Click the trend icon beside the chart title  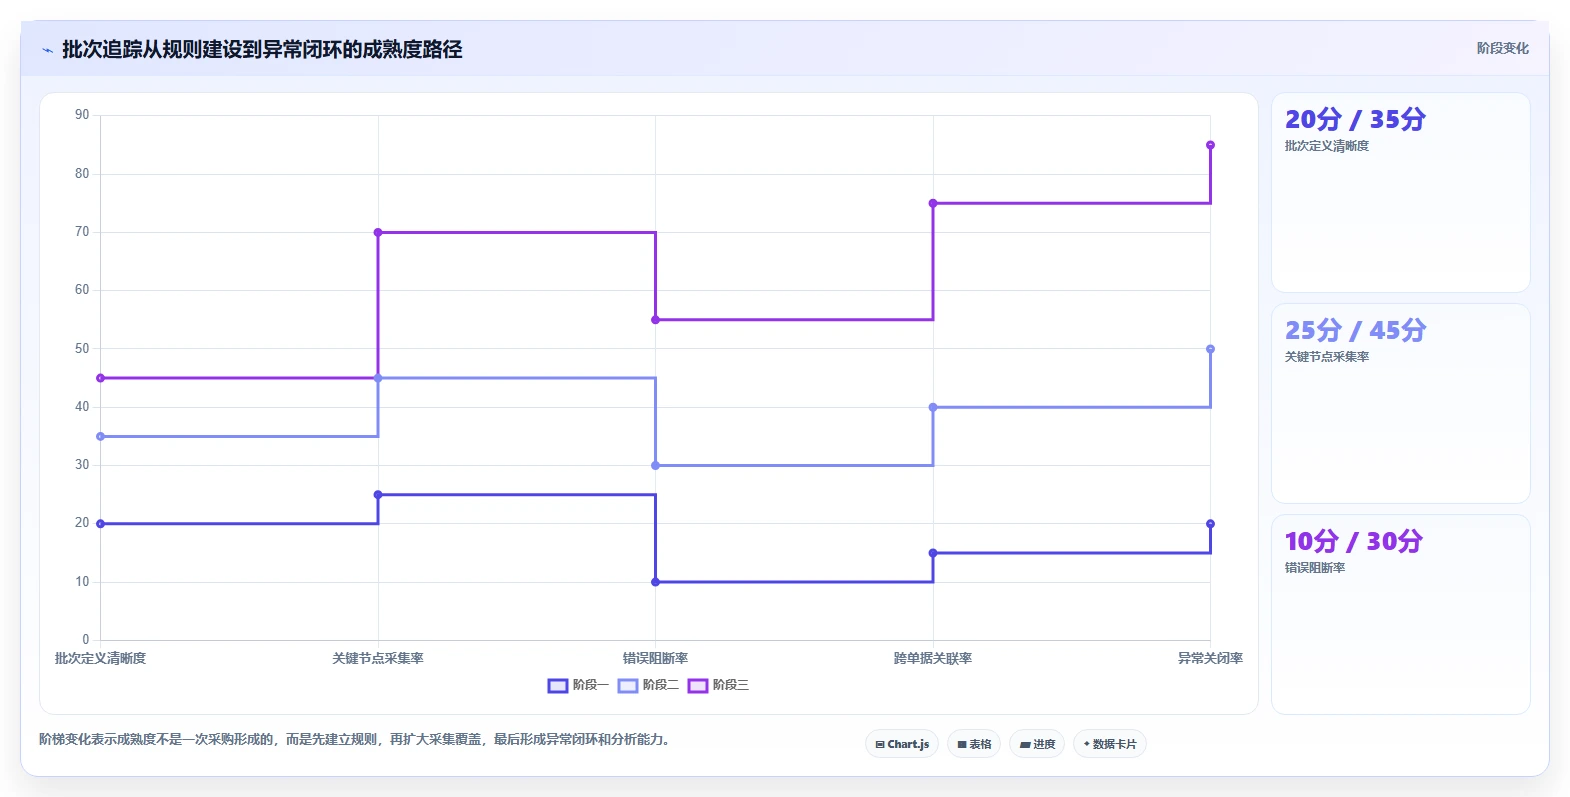point(47,50)
